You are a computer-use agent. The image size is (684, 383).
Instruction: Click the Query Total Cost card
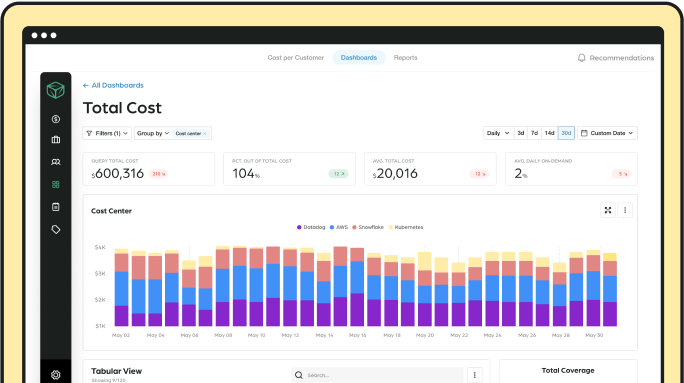tap(149, 169)
